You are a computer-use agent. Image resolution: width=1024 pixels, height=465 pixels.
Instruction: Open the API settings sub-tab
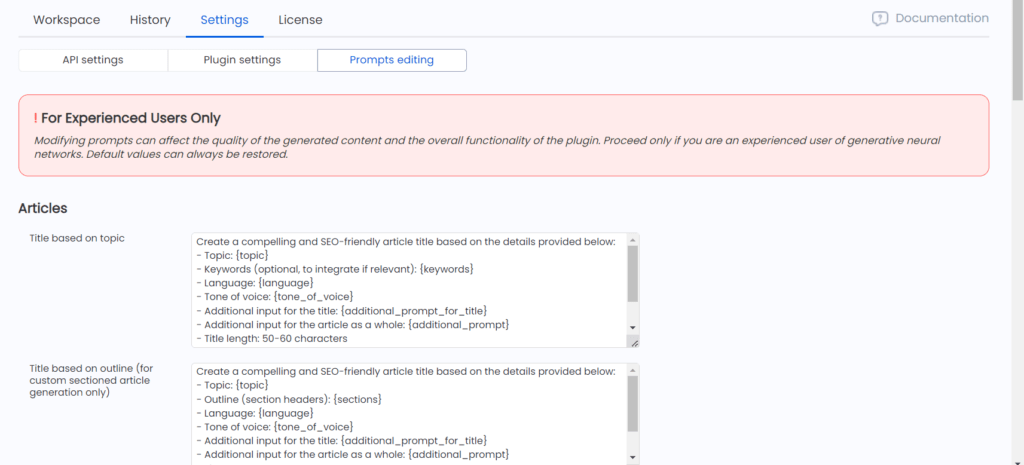[x=93, y=60]
